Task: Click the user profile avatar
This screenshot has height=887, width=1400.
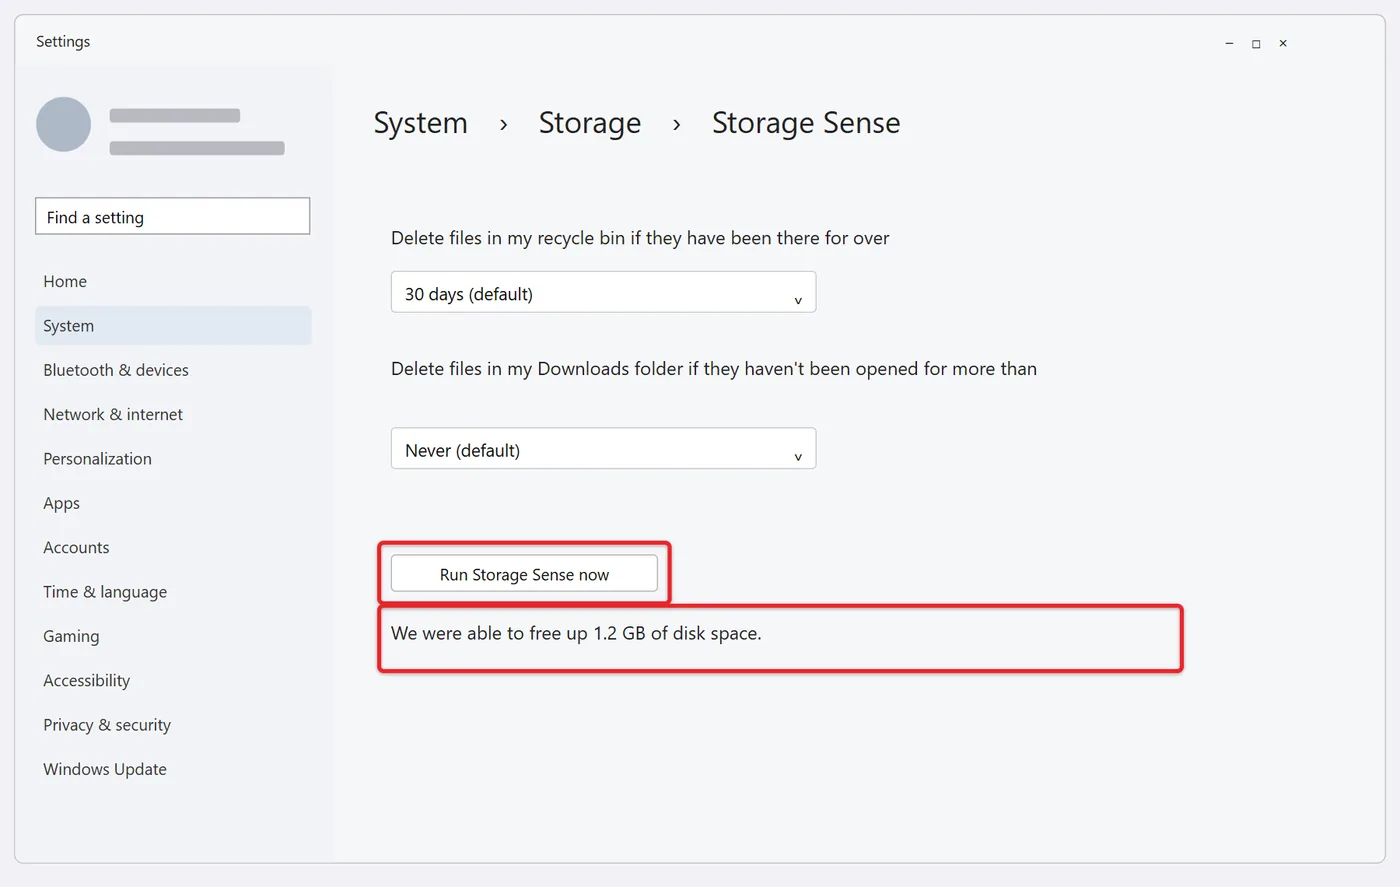Action: 64,124
